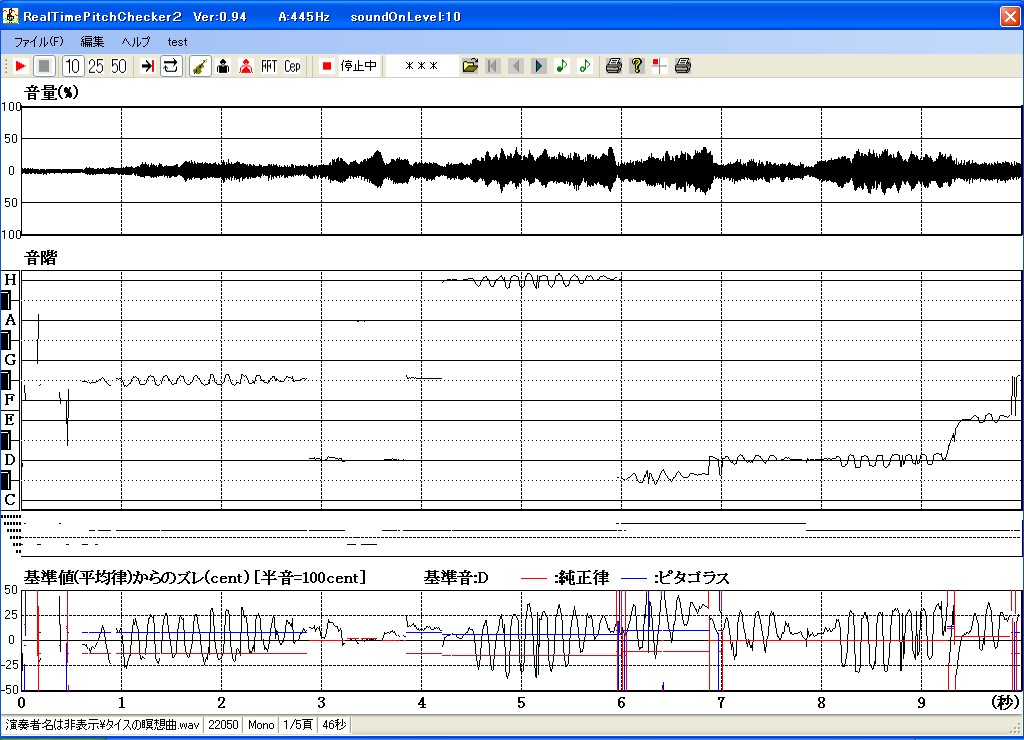
Task: Click the G note key label
Action: pyautogui.click(x=10, y=360)
